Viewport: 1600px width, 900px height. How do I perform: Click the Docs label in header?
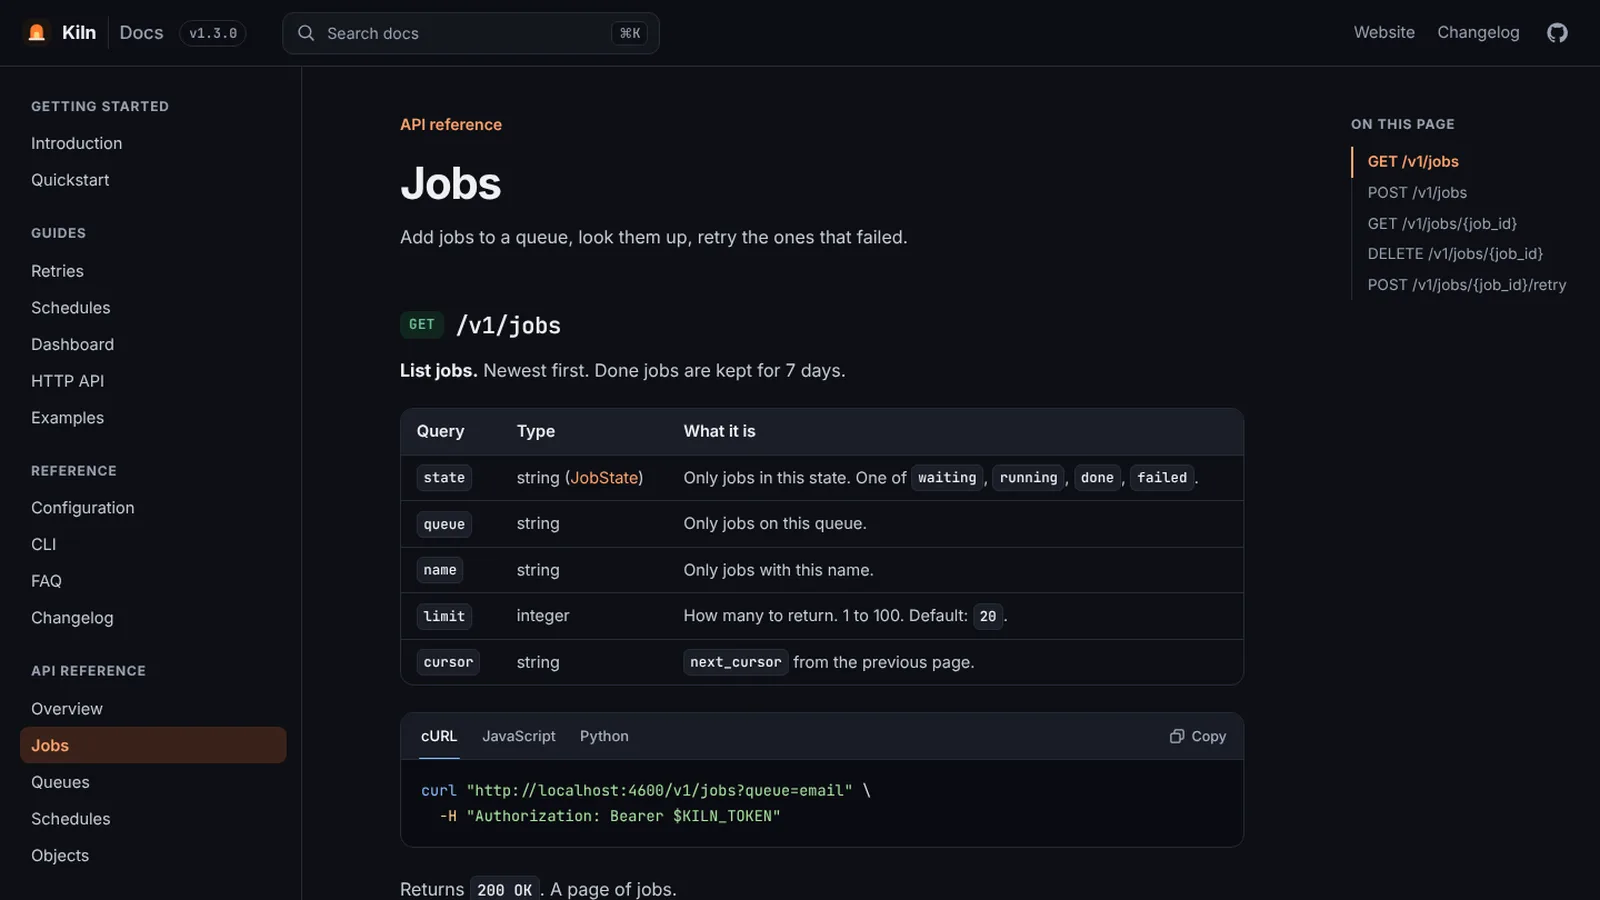pyautogui.click(x=141, y=33)
